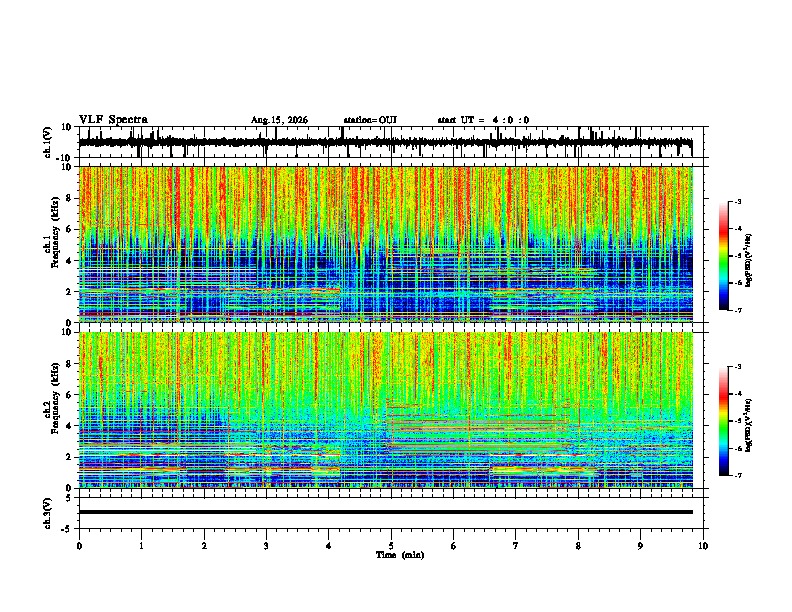
Task: Click the "4" tick on ch.1 frequency axis
Action: pyautogui.click(x=69, y=261)
